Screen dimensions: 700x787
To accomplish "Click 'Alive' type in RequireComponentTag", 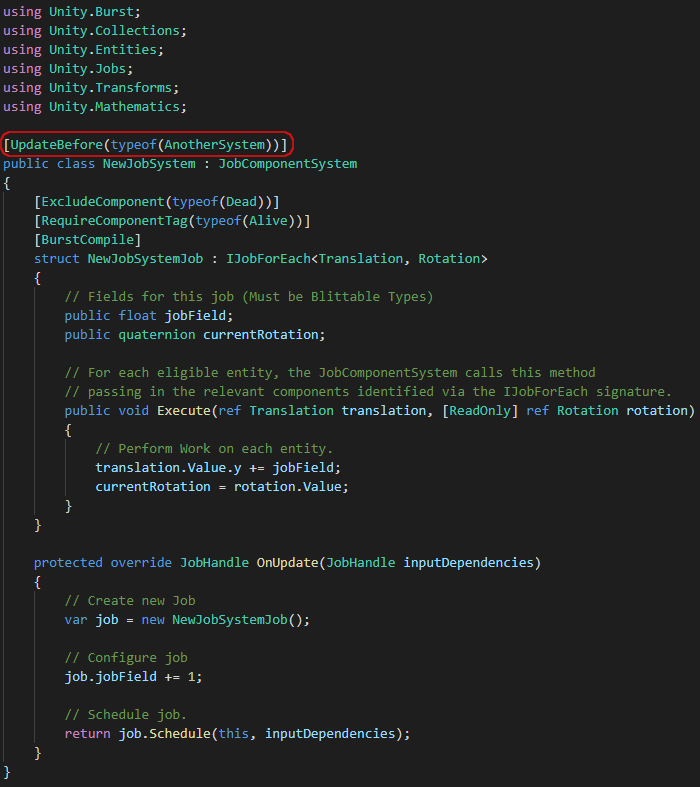I will coord(268,221).
